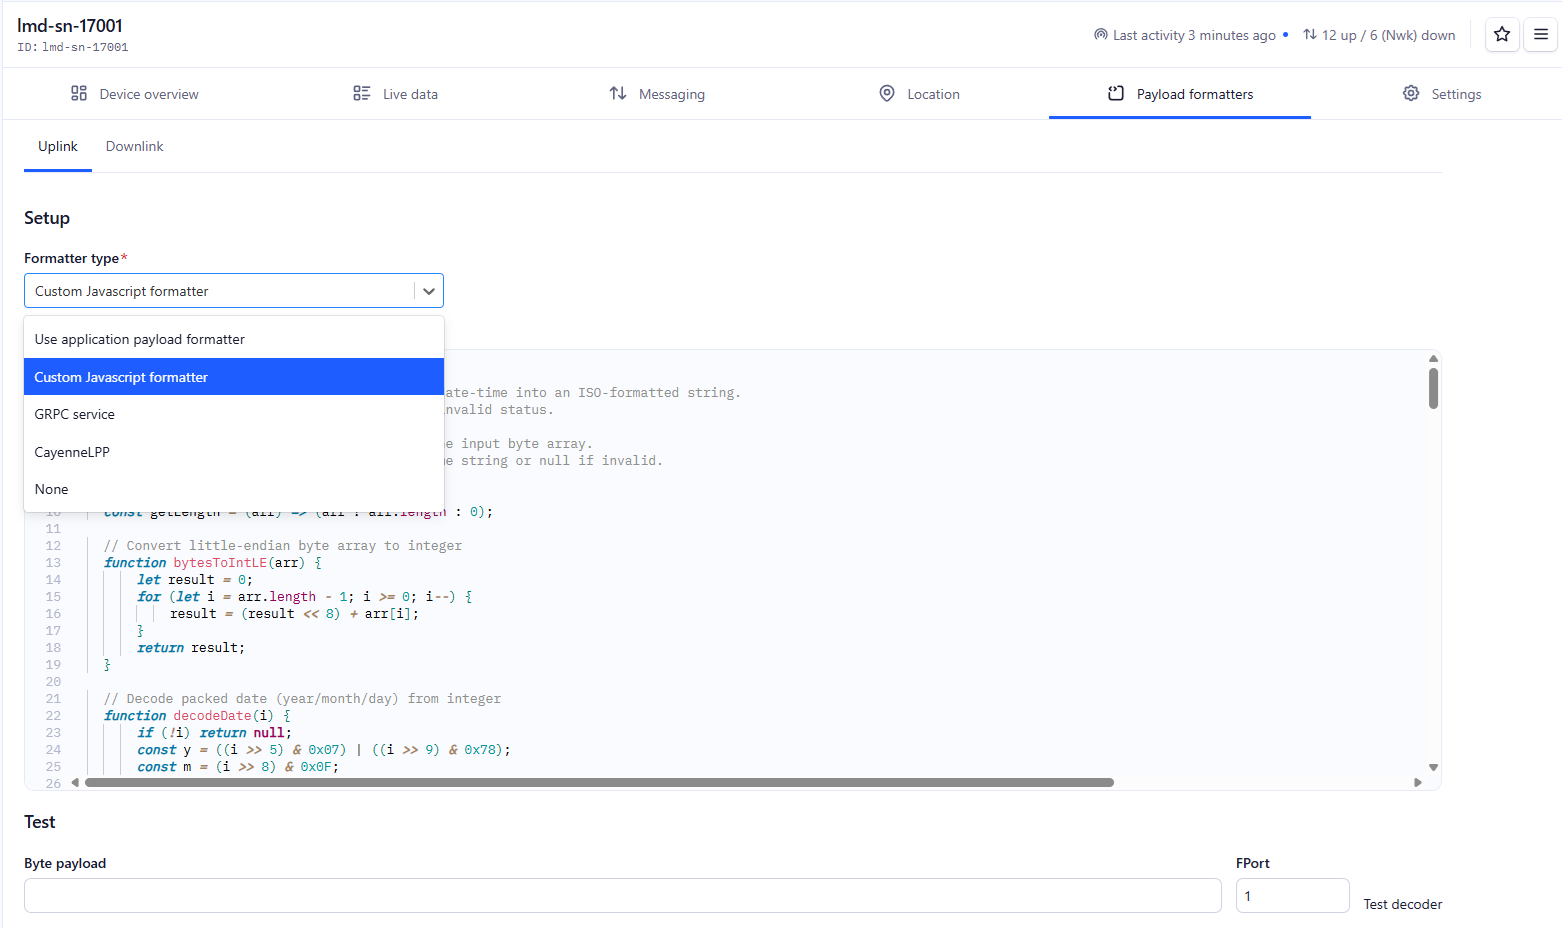Viewport: 1562px width, 928px height.
Task: Click the Messaging up-down arrows icon
Action: tap(618, 94)
